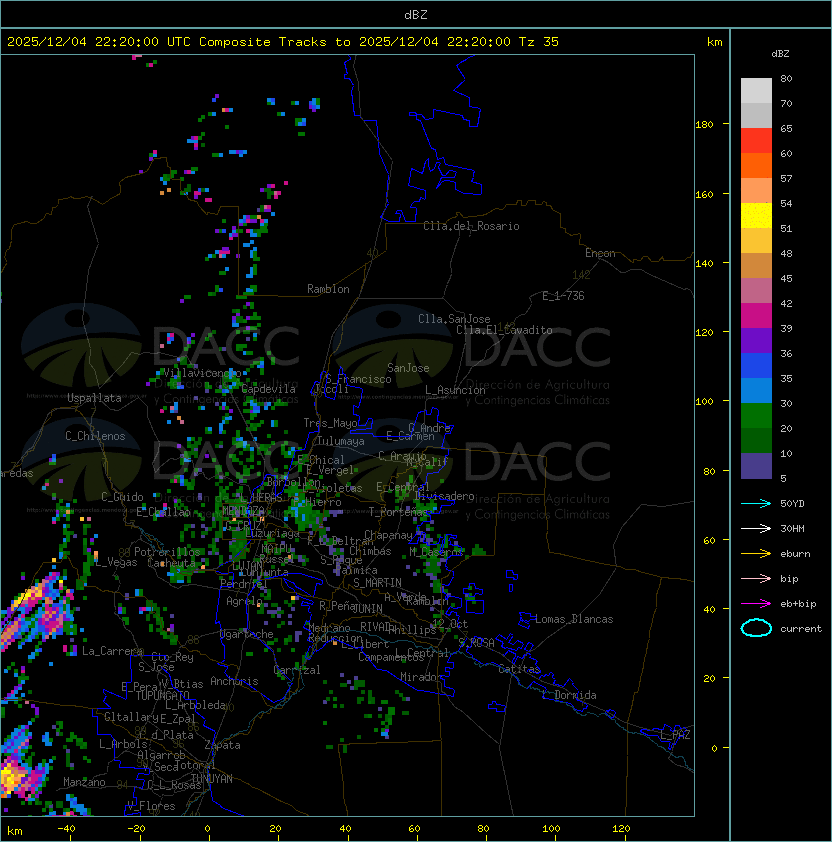
Task: Click the 'Uspallata' place label
Action: pos(94,398)
